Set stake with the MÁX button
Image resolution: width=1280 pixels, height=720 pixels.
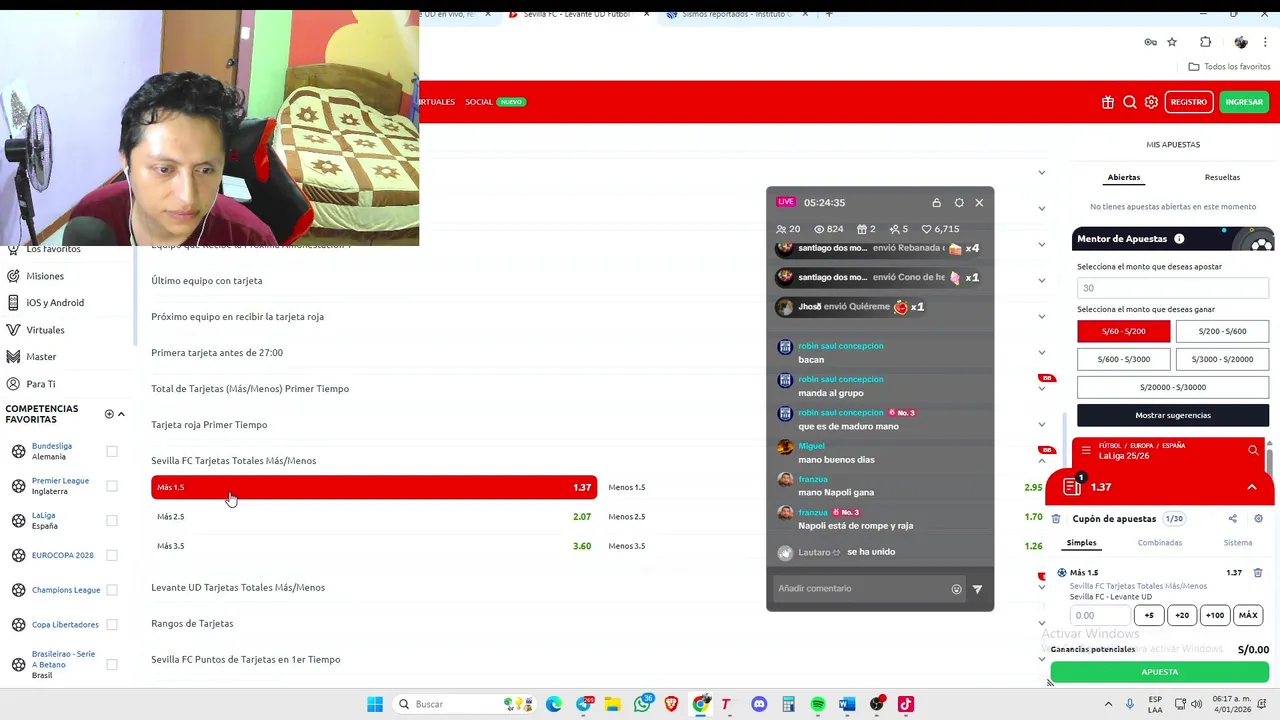[1248, 616]
